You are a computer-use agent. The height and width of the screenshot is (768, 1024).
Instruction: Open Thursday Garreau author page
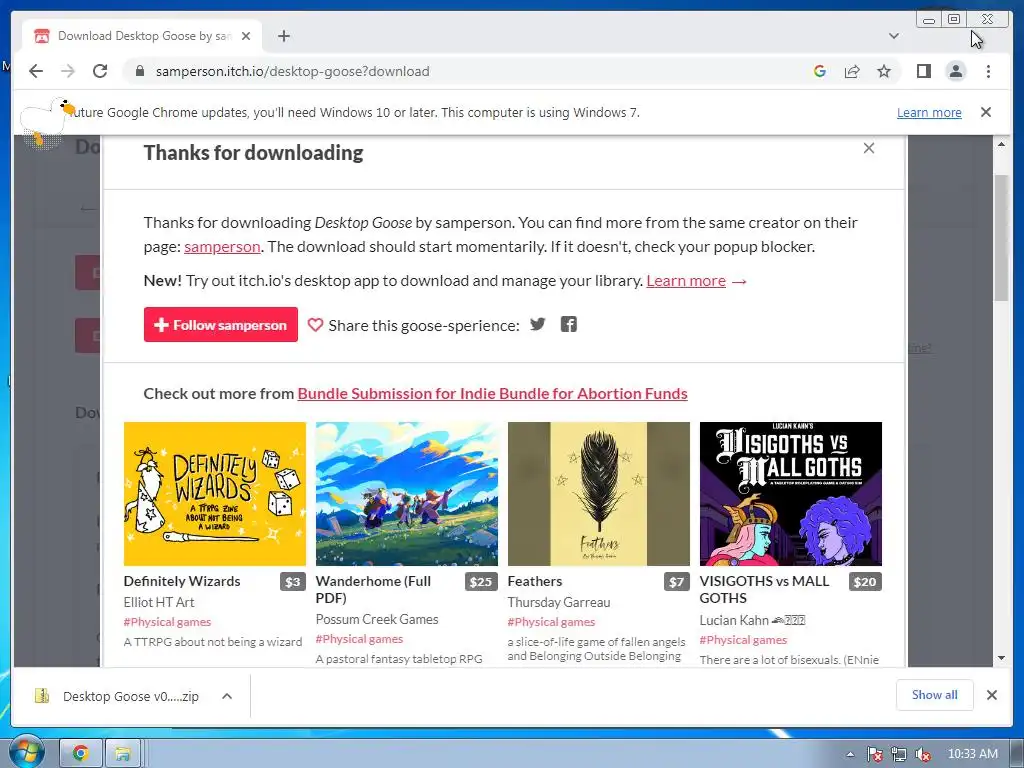coord(559,602)
